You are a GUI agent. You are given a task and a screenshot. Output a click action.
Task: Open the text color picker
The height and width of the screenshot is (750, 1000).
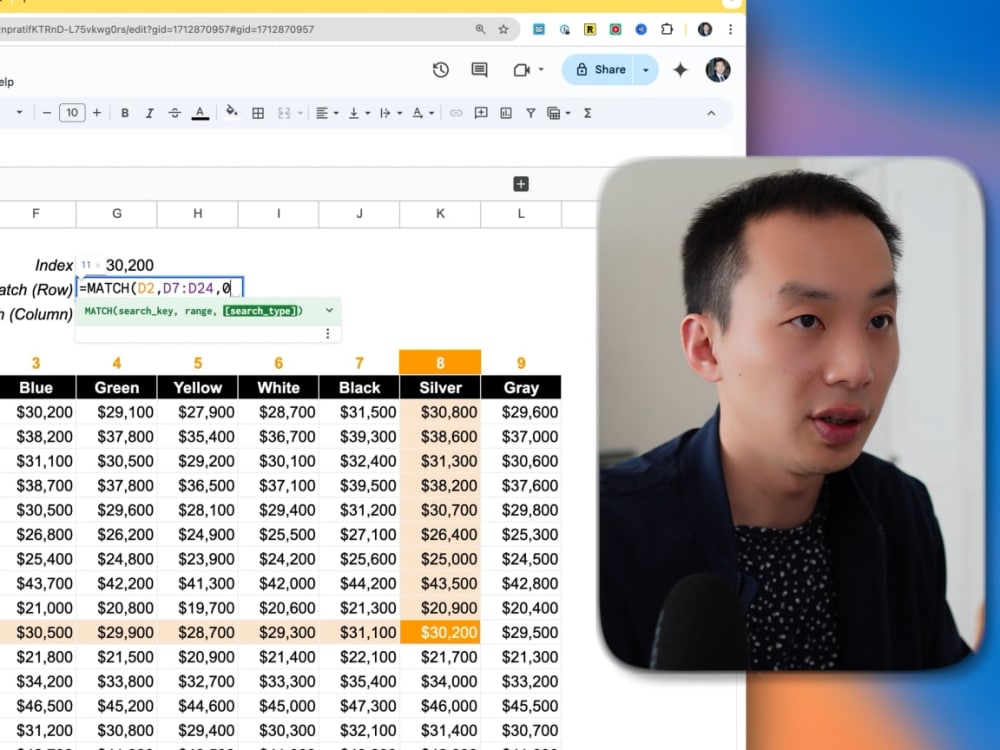tap(200, 114)
